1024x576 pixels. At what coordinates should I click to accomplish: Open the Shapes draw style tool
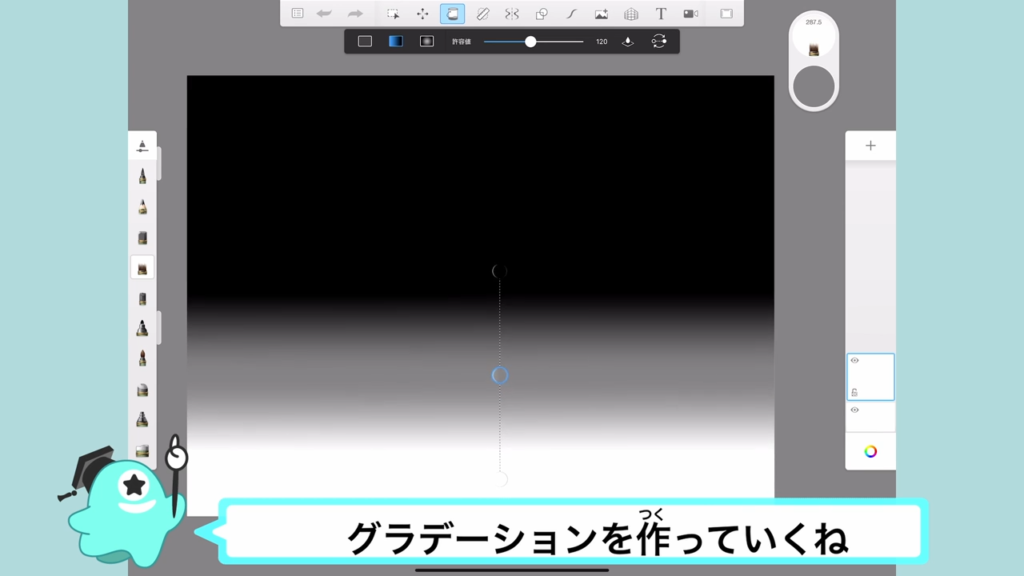[541, 14]
